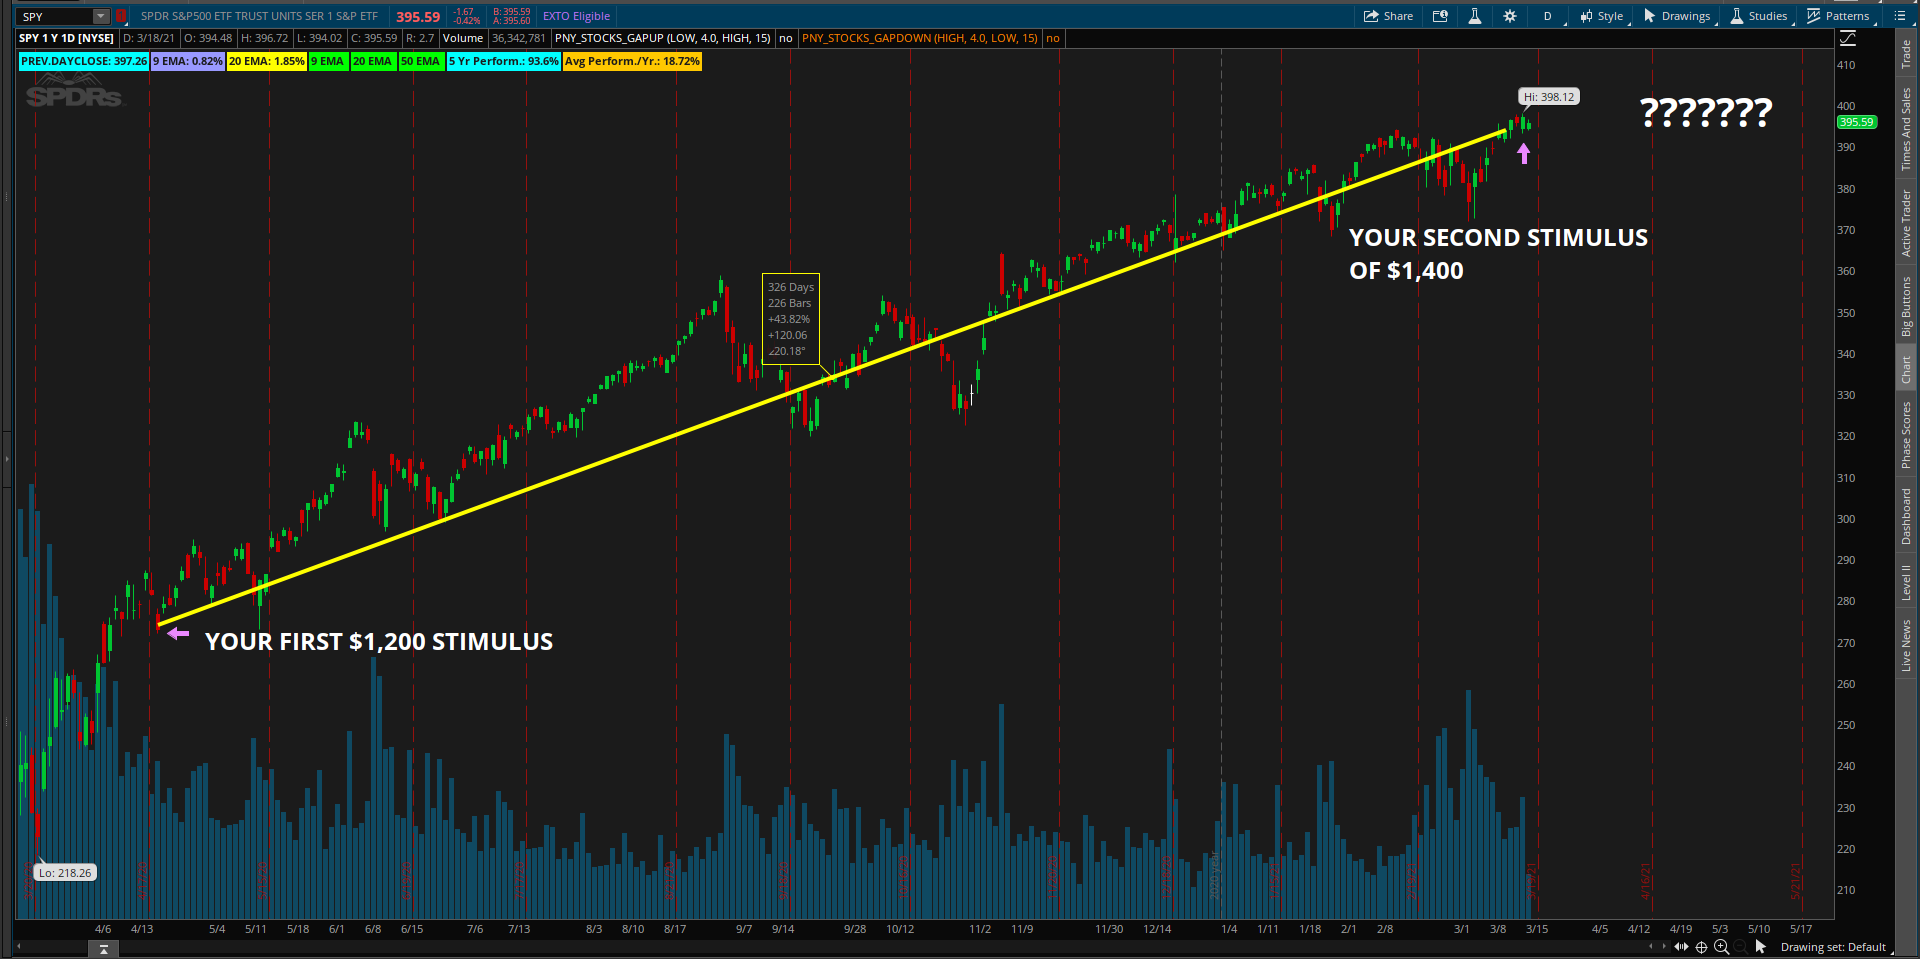Click the EXTO Eligible label
Screen dimensions: 1920x959
(576, 16)
